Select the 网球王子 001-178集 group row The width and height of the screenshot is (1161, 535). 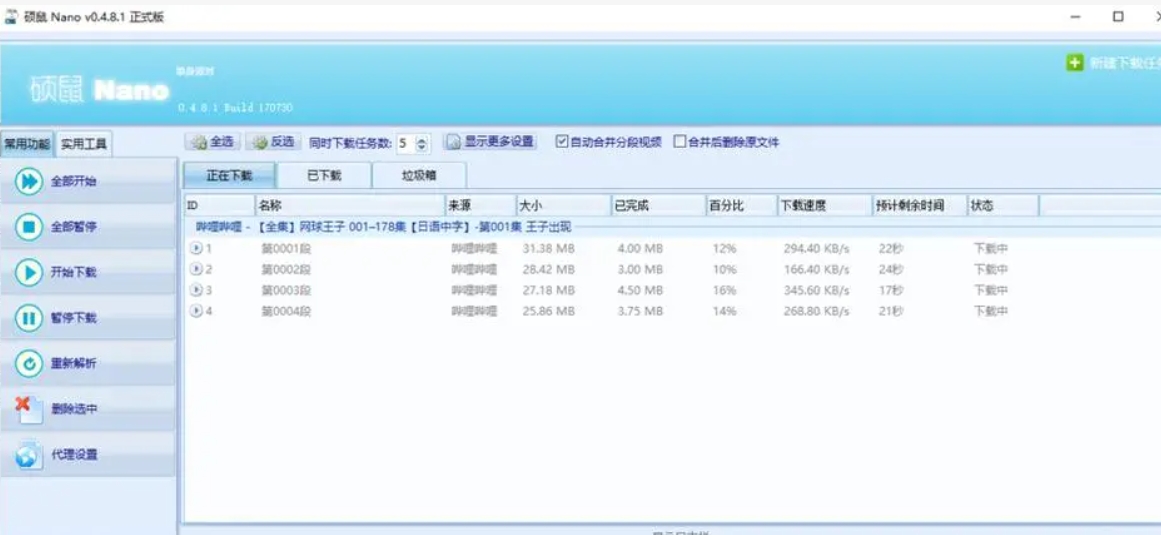[384, 227]
